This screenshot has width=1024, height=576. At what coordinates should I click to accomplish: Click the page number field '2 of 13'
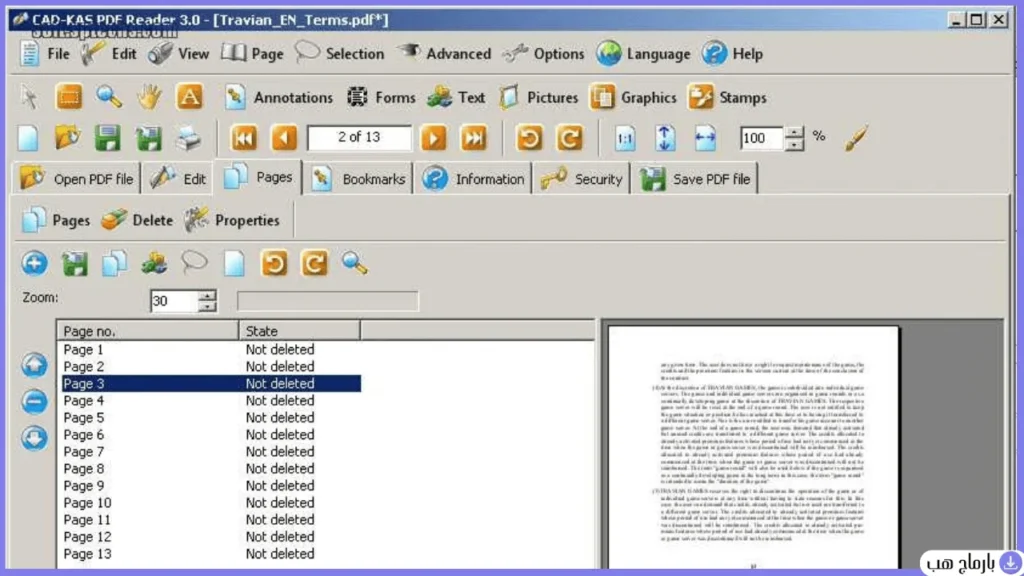(x=359, y=137)
